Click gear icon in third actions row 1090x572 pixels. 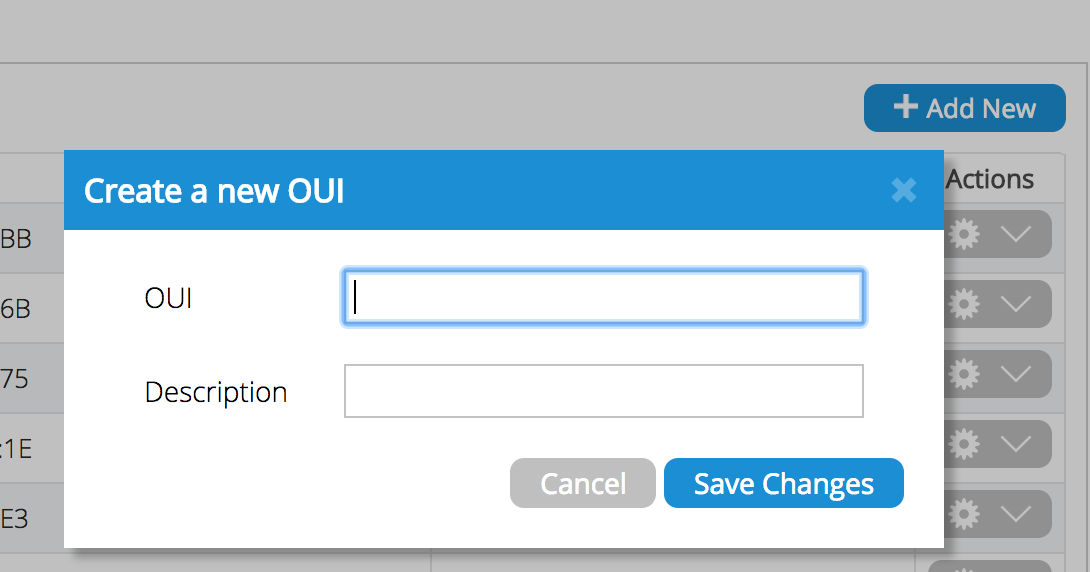pos(963,374)
